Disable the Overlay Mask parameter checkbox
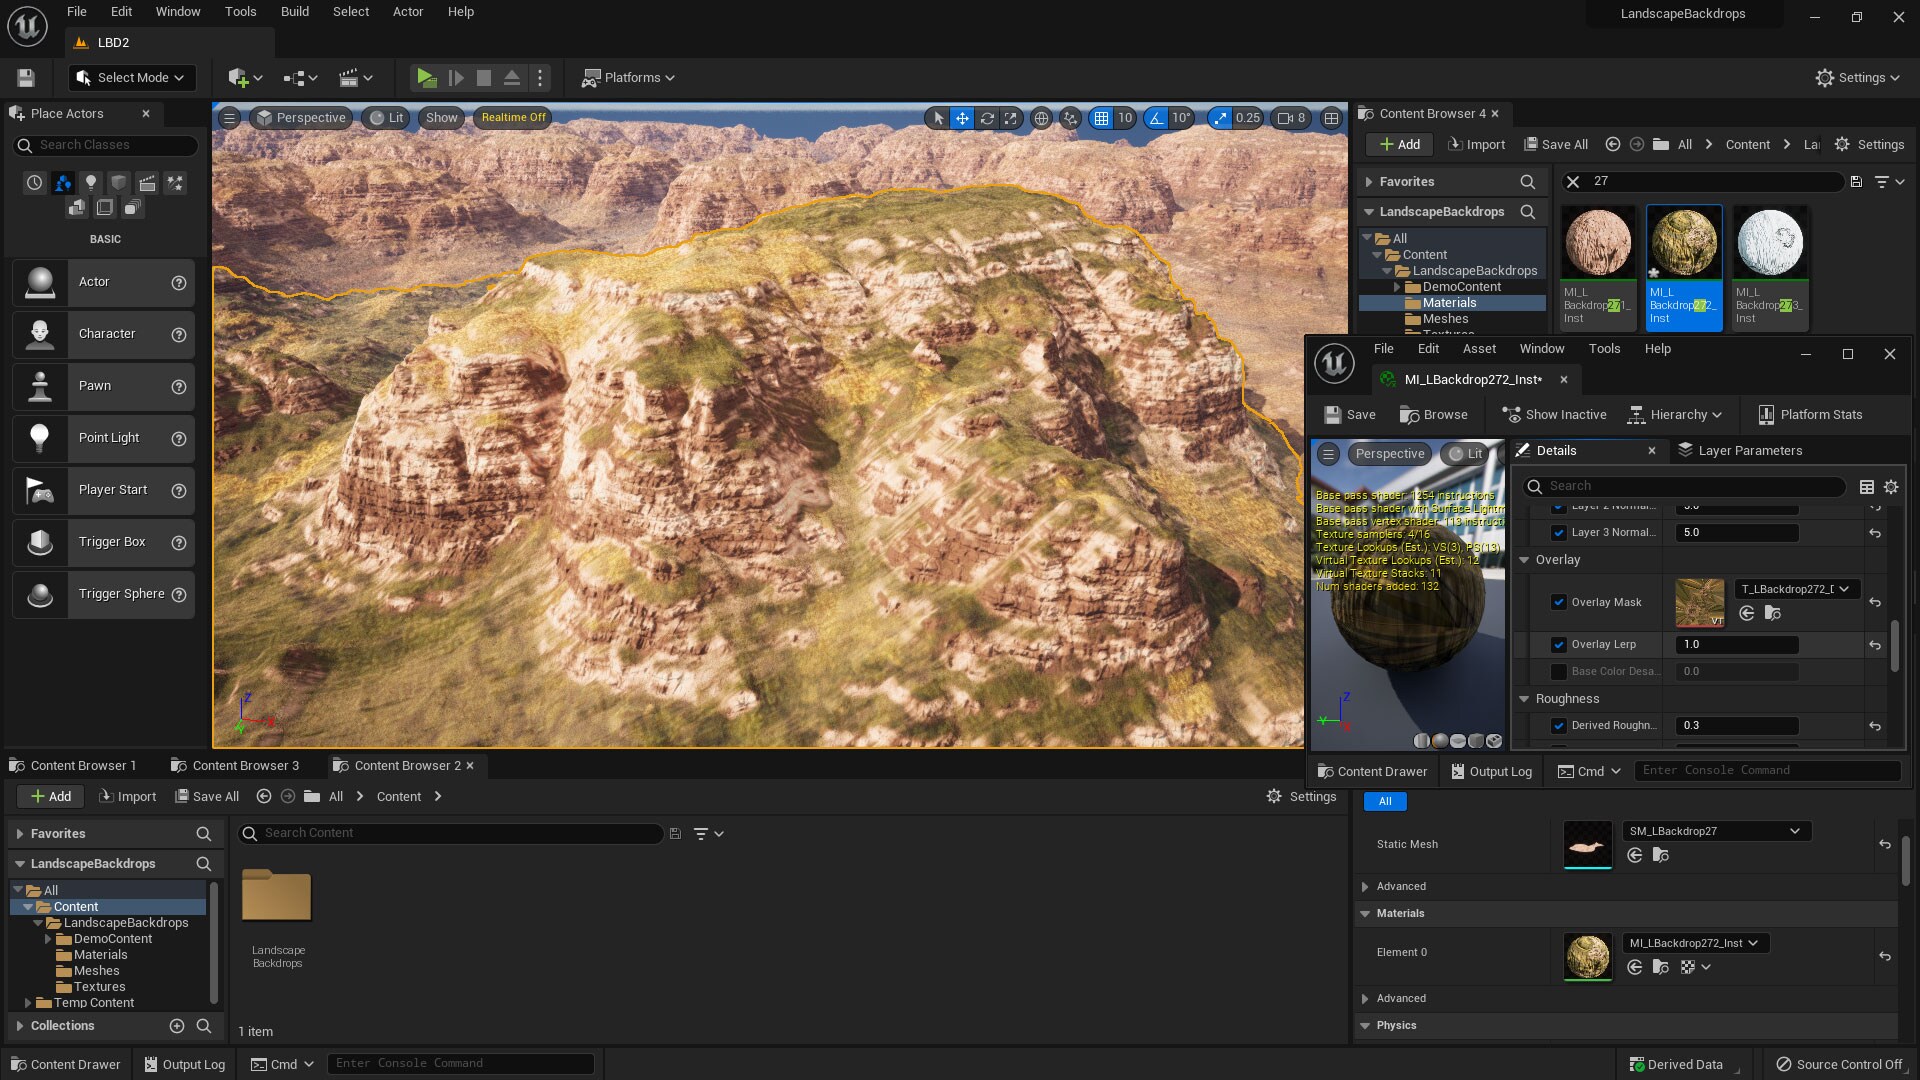1920x1080 pixels. [1559, 602]
